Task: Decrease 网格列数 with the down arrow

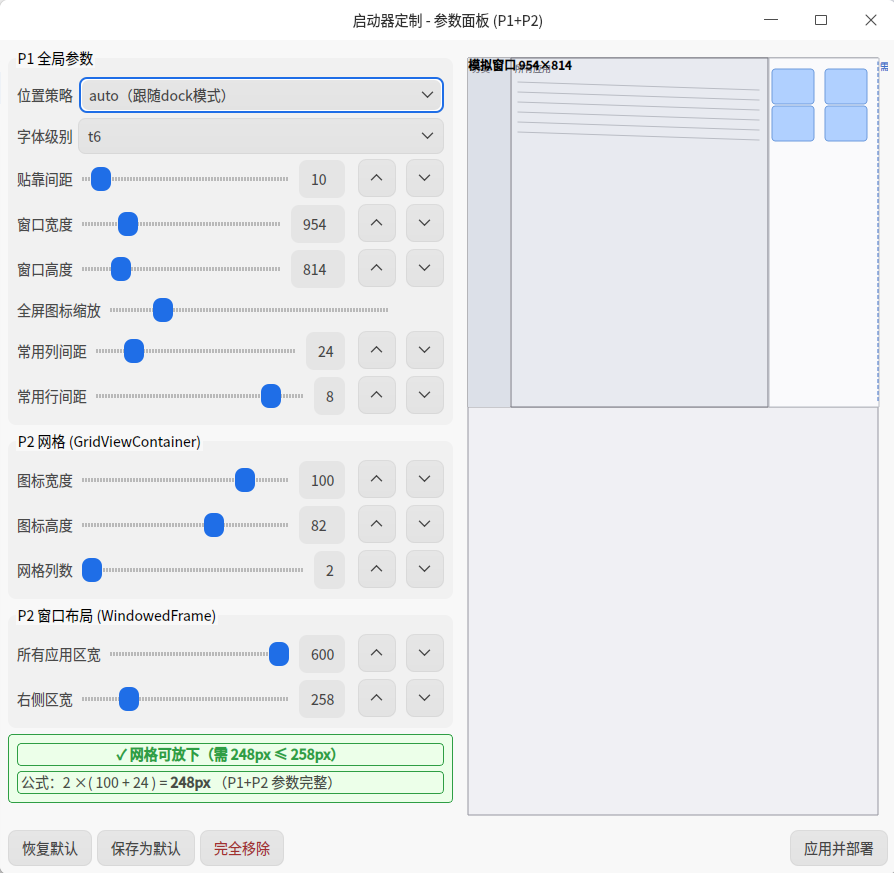Action: 425,570
